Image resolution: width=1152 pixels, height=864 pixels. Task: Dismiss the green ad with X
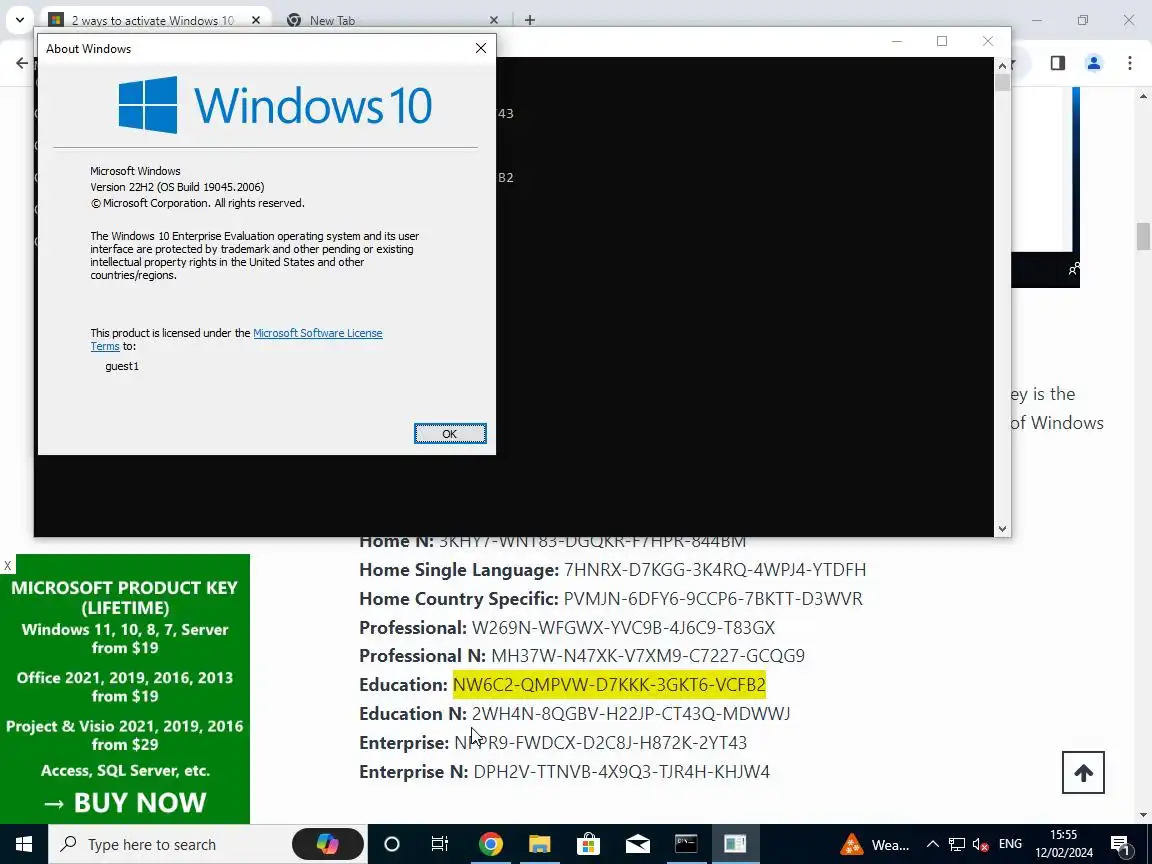[x=7, y=565]
